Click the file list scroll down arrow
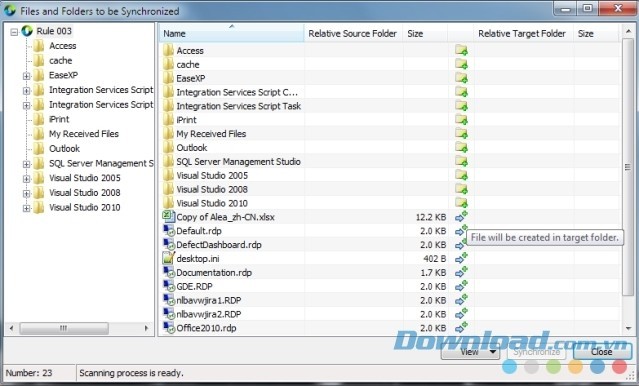 [x=628, y=328]
